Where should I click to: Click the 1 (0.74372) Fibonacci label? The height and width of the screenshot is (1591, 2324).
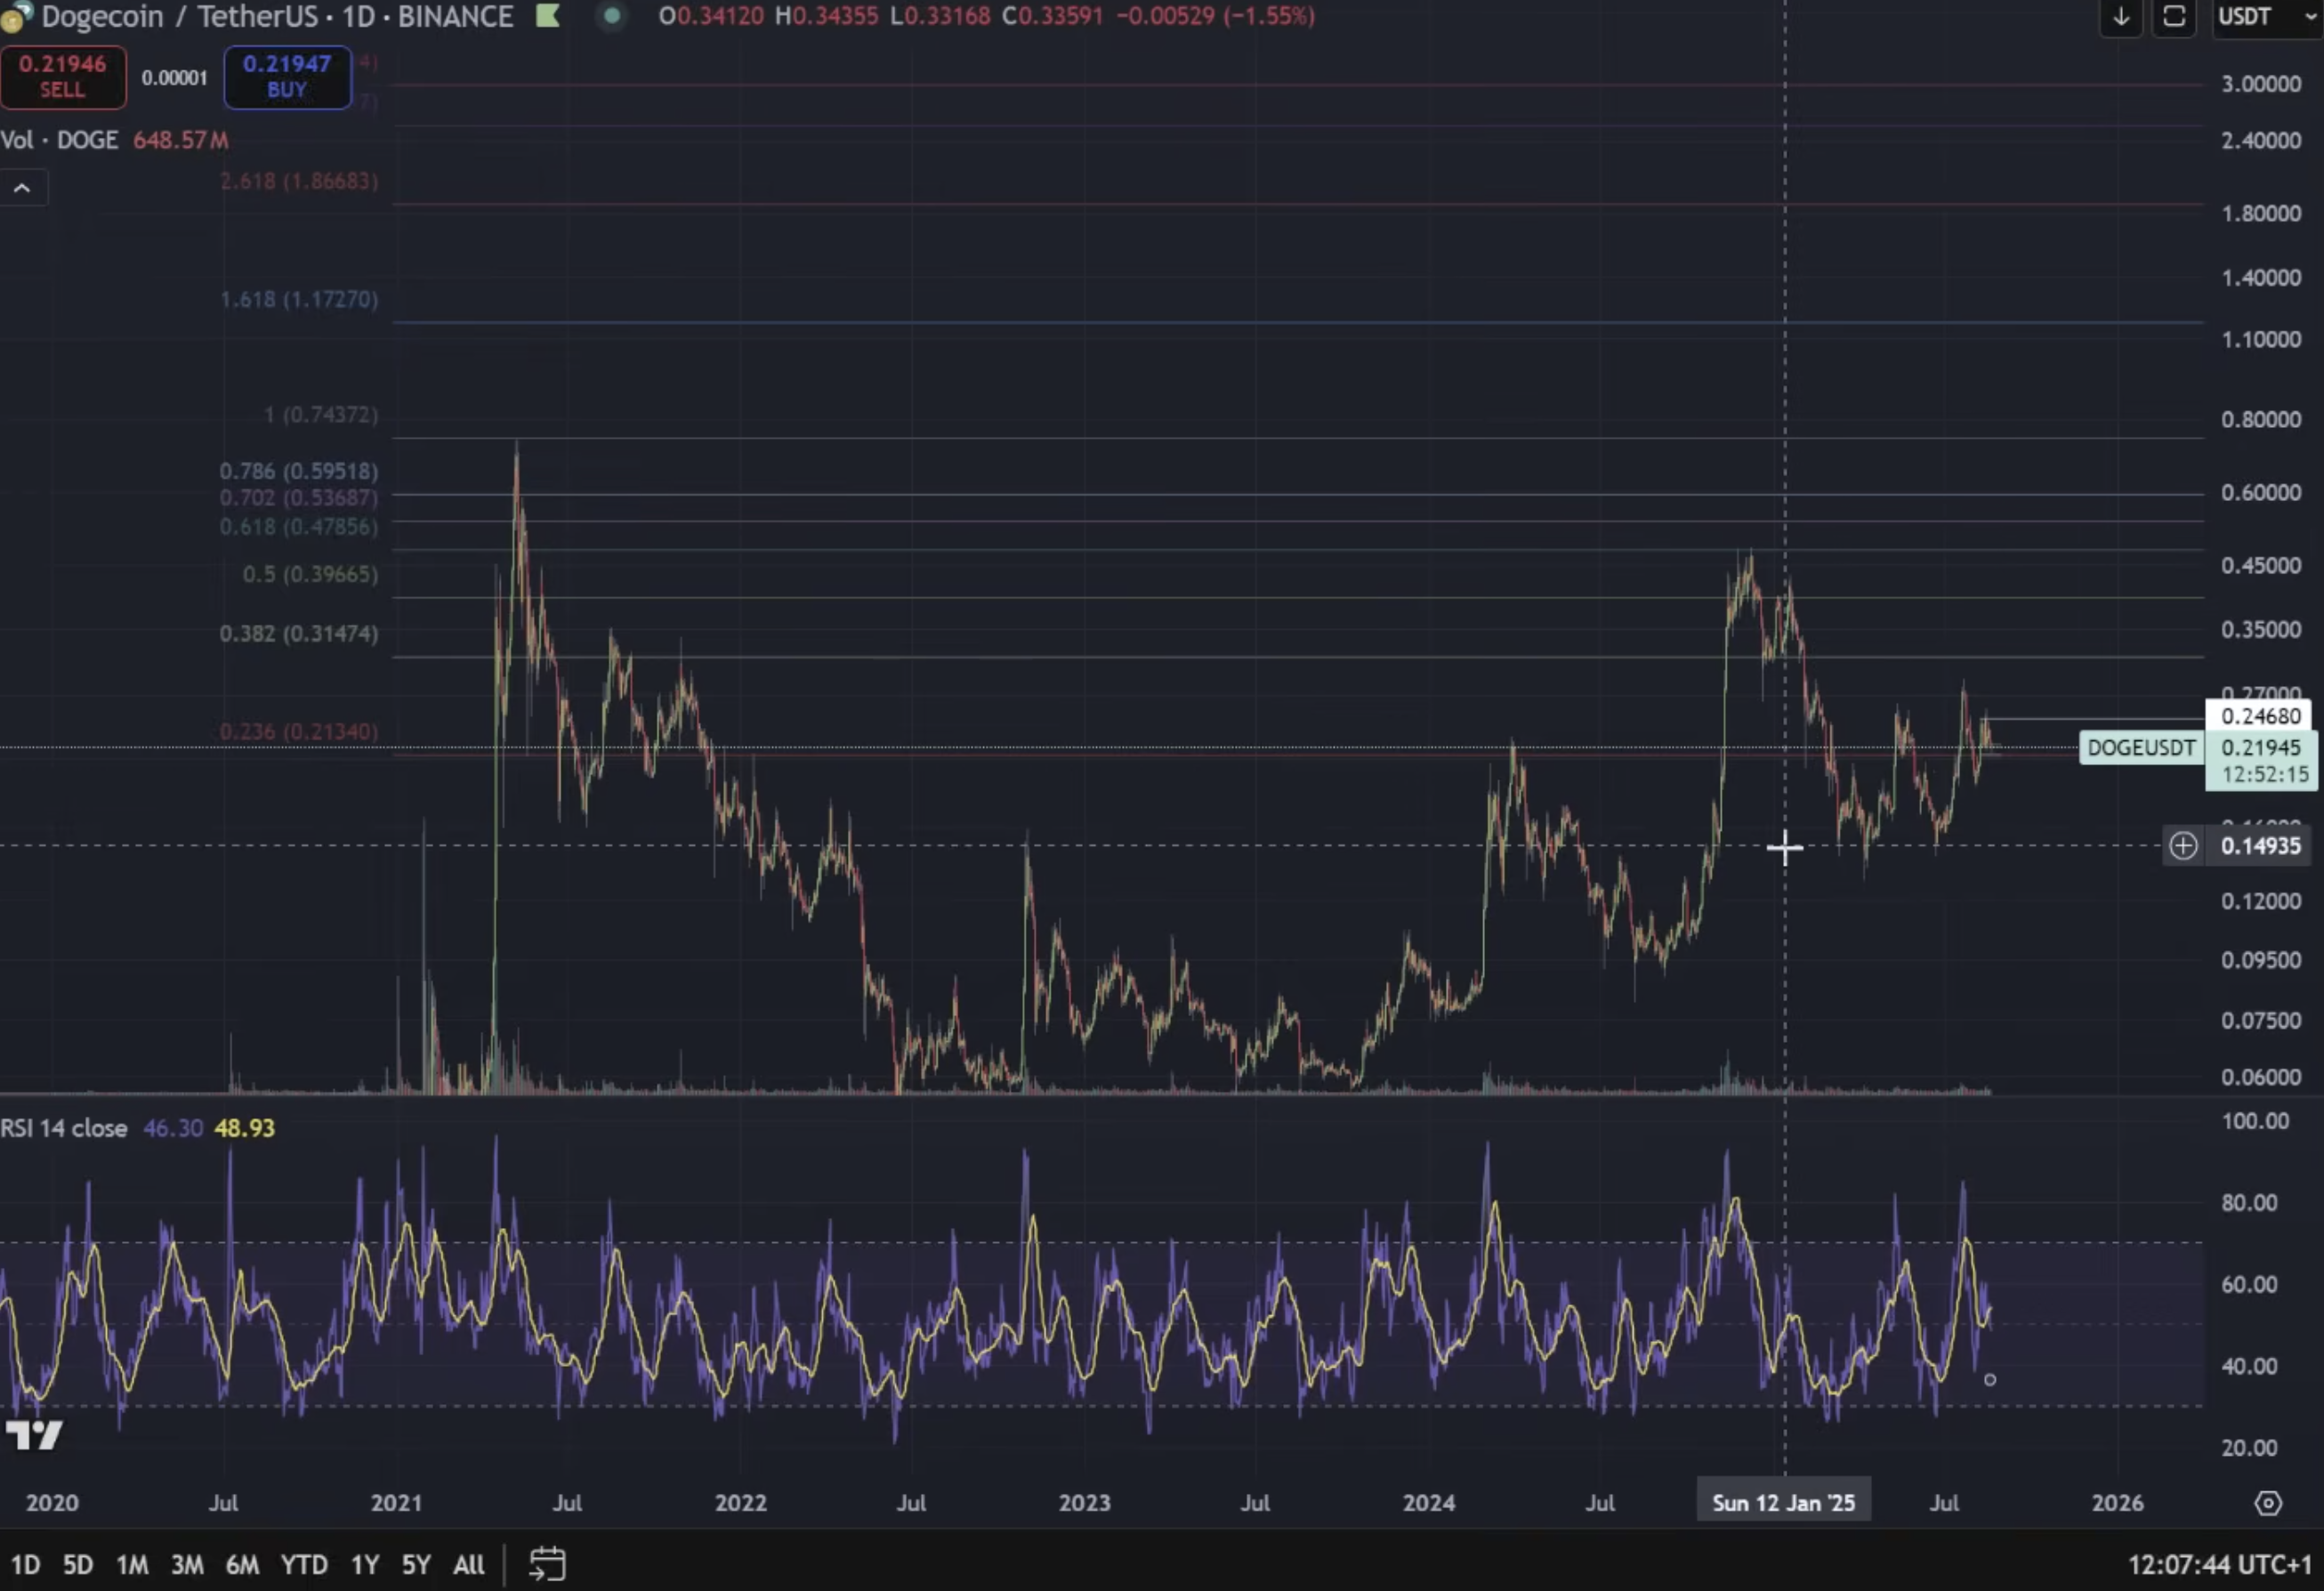(321, 415)
